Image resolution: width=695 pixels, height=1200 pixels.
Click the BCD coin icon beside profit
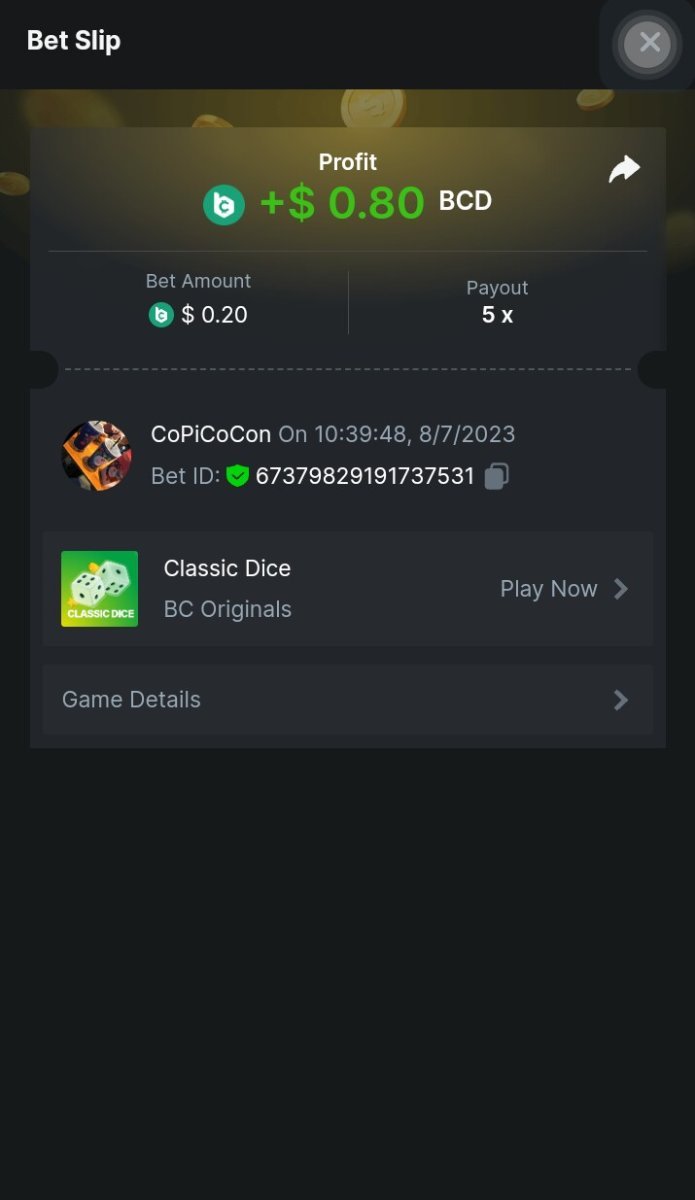pos(224,205)
